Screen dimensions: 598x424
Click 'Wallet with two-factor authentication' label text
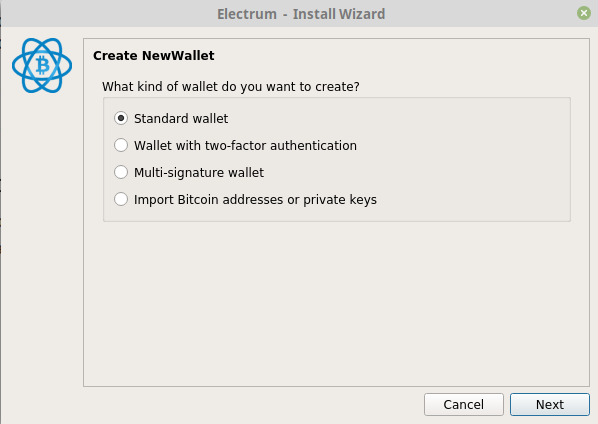(x=245, y=146)
